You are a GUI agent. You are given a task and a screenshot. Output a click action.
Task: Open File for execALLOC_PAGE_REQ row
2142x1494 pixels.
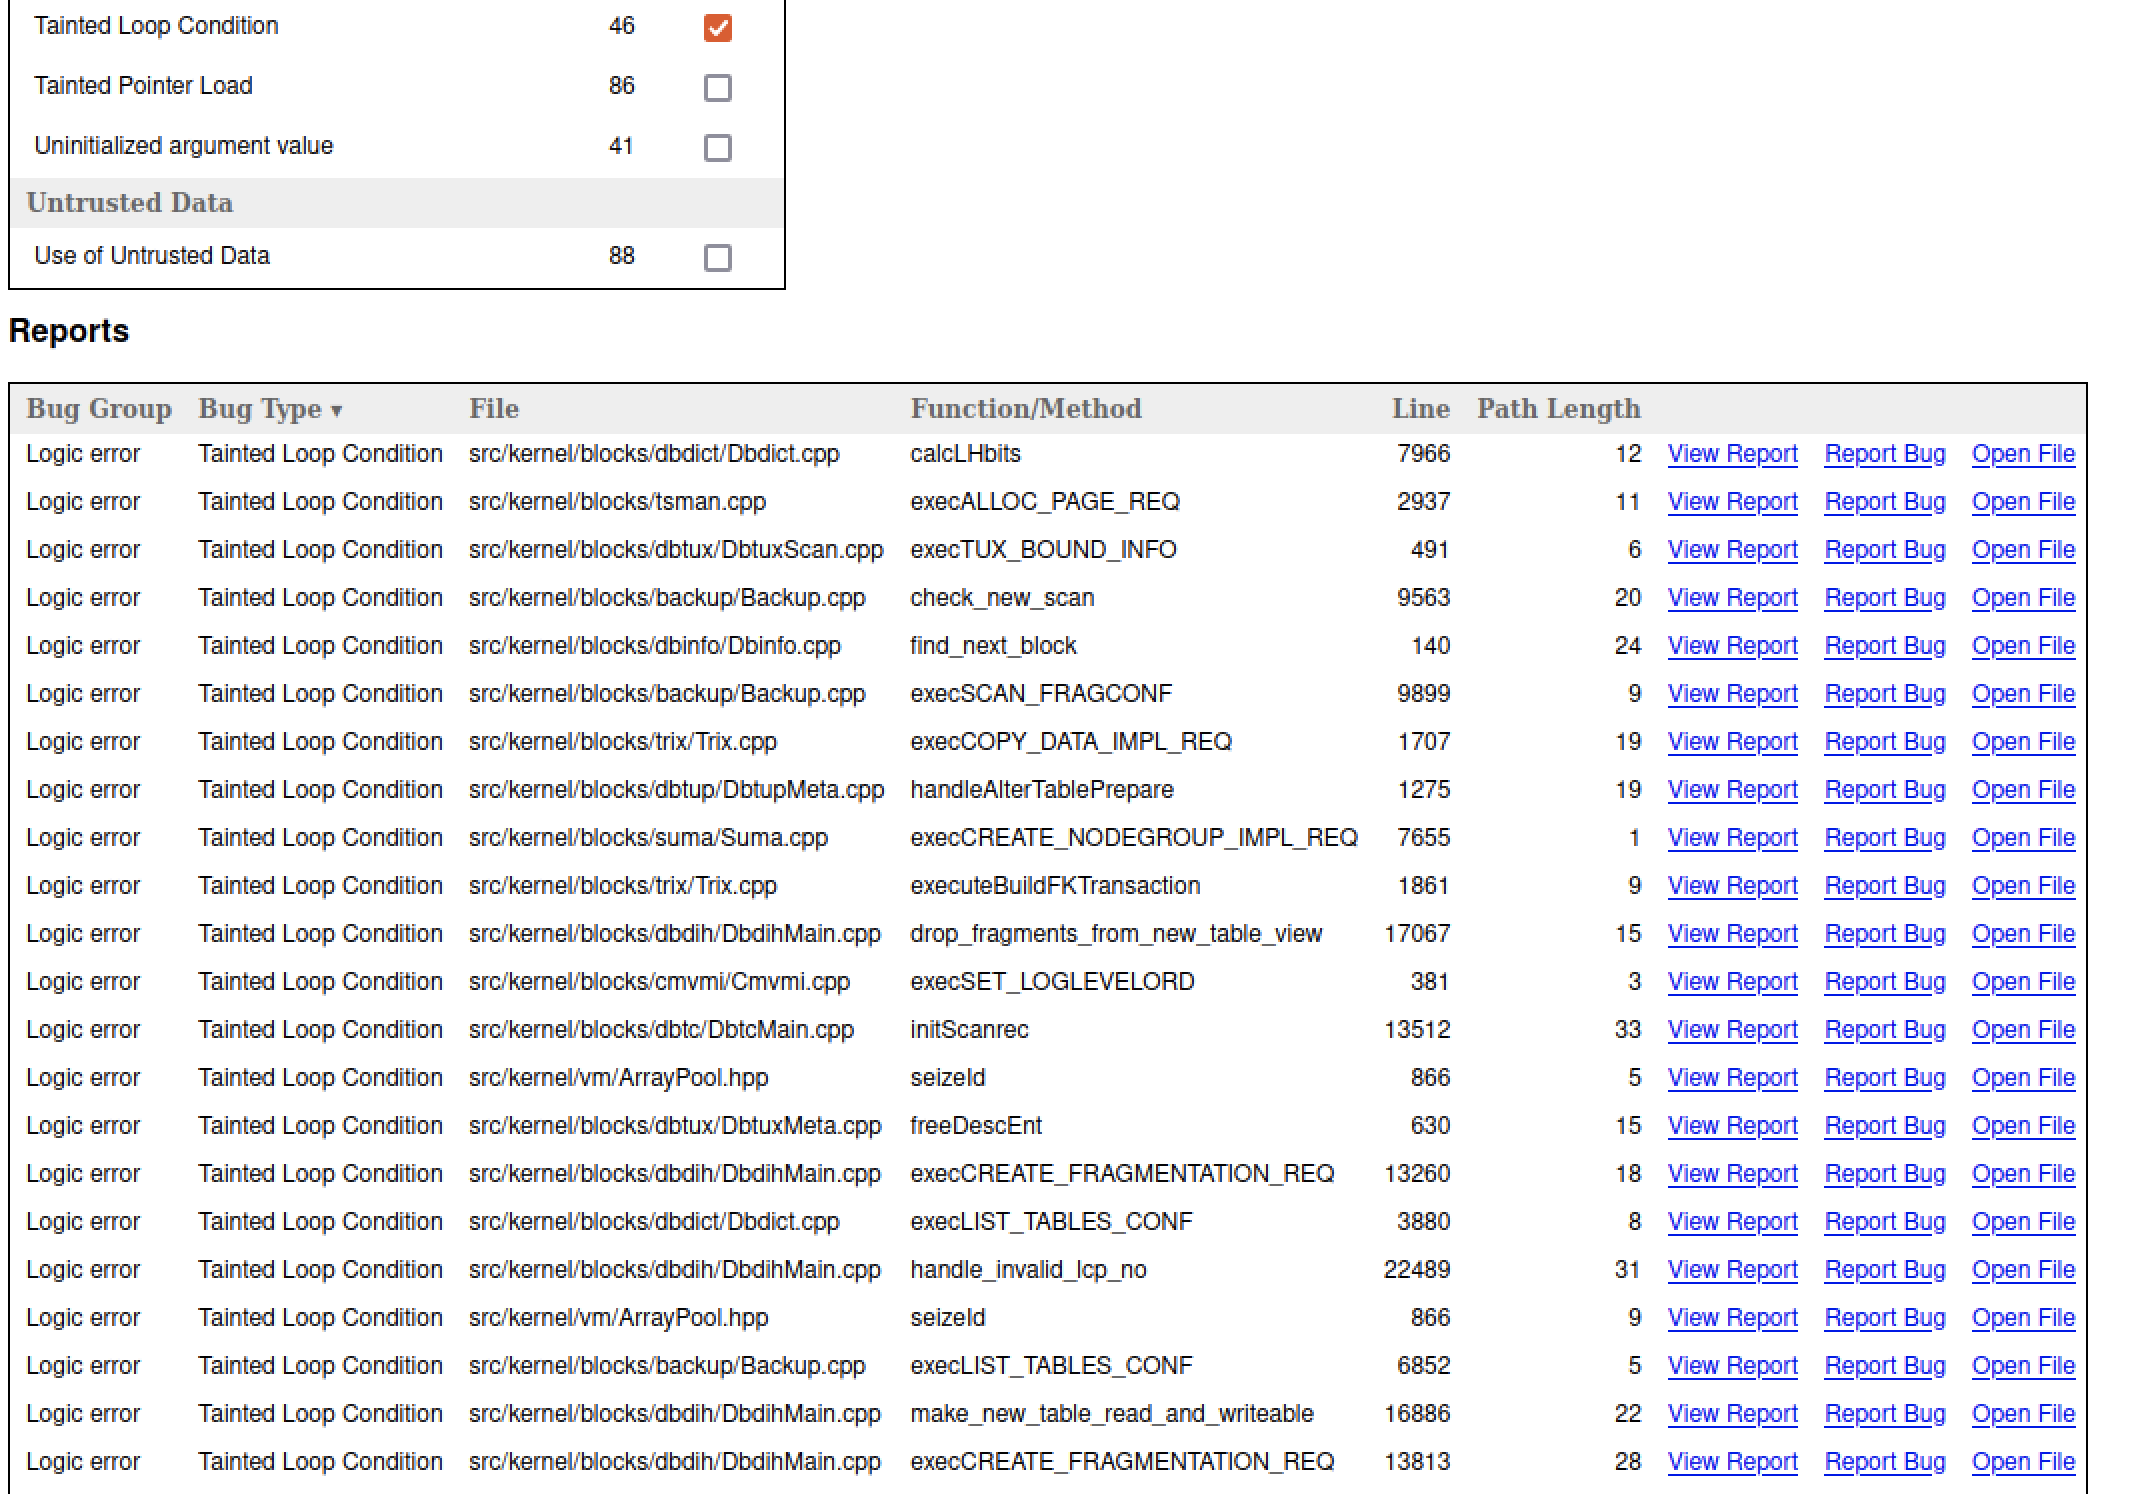pyautogui.click(x=2022, y=502)
